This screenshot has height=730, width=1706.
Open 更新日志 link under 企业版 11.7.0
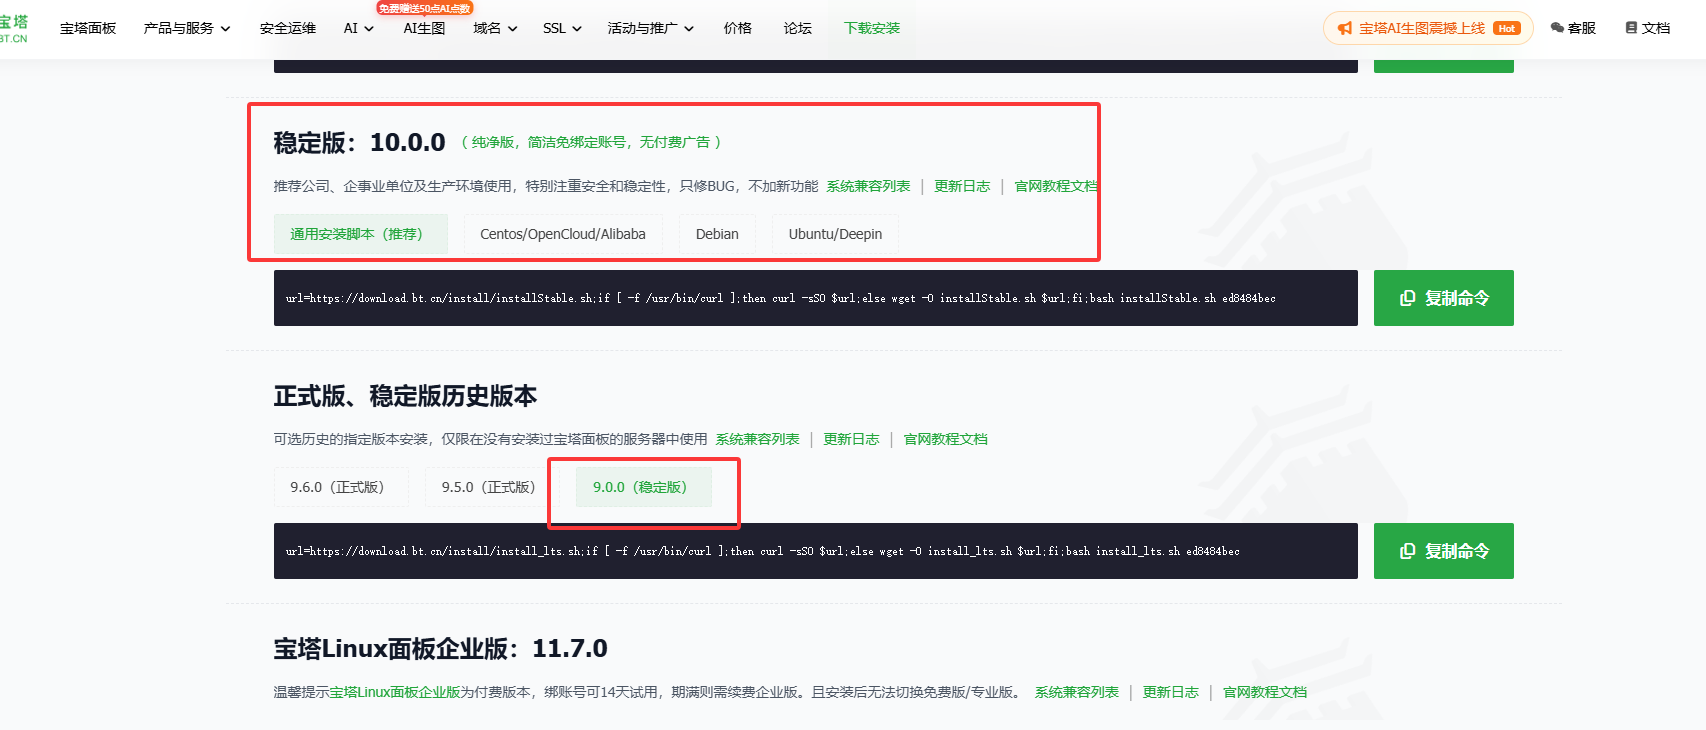click(x=1170, y=692)
